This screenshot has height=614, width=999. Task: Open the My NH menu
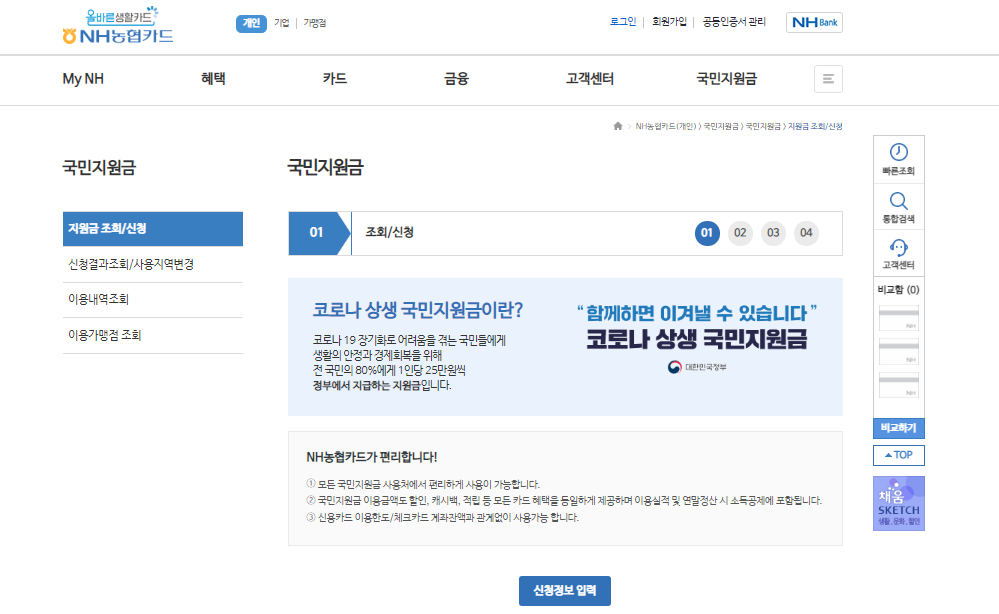pos(83,79)
